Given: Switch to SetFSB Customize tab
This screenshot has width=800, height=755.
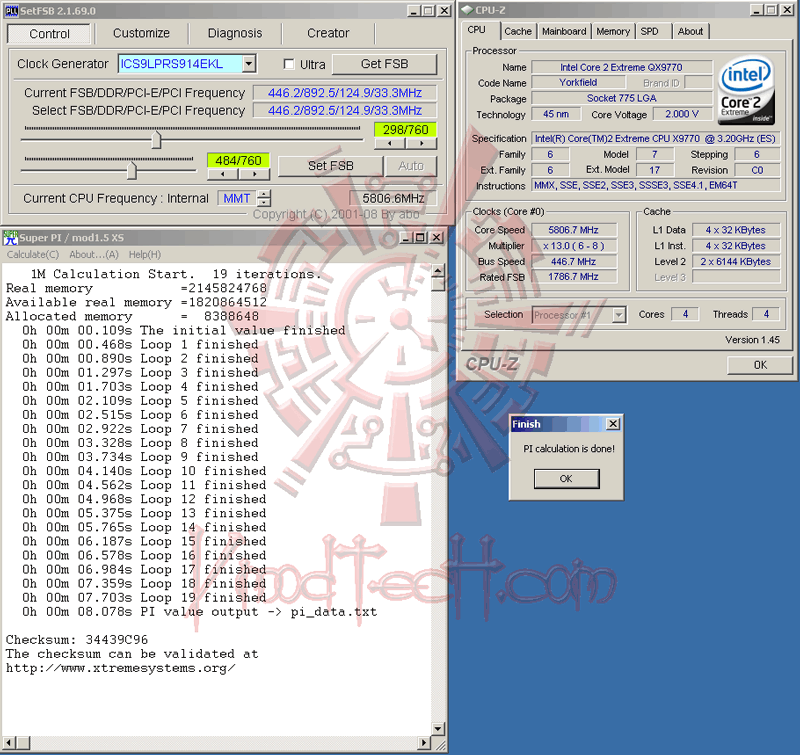Looking at the screenshot, I should [x=141, y=33].
